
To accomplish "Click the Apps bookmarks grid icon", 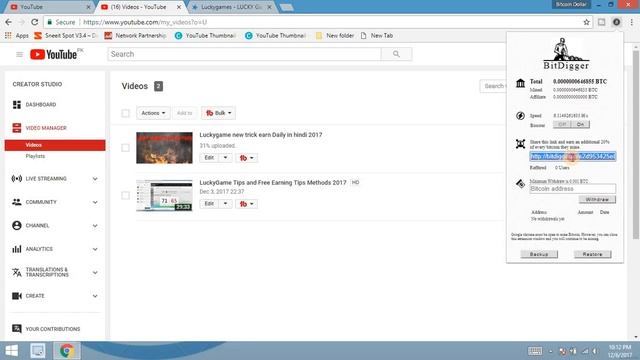I will [x=8, y=36].
